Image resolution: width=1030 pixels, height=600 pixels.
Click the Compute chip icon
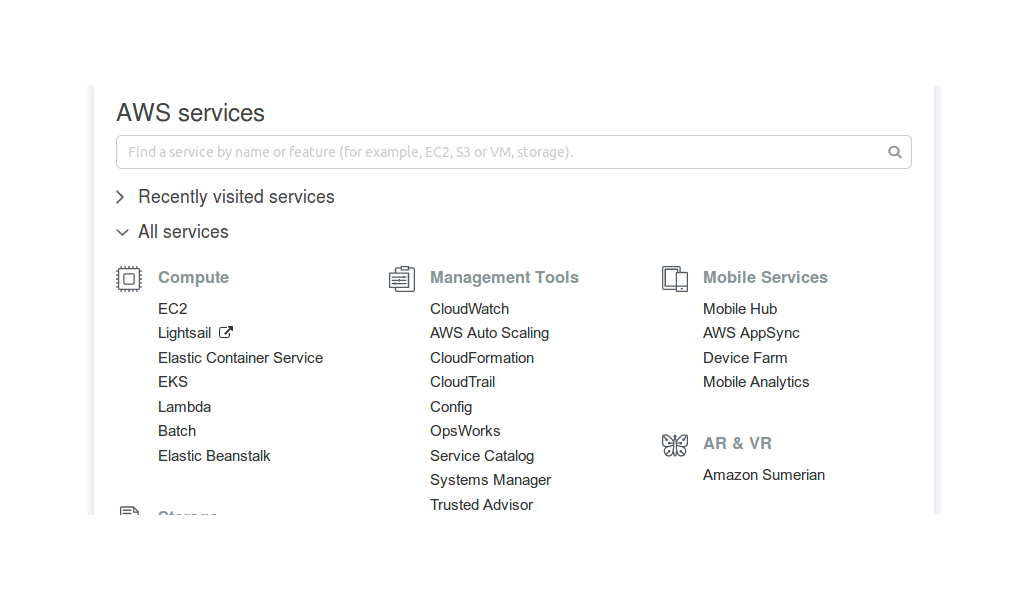click(129, 279)
